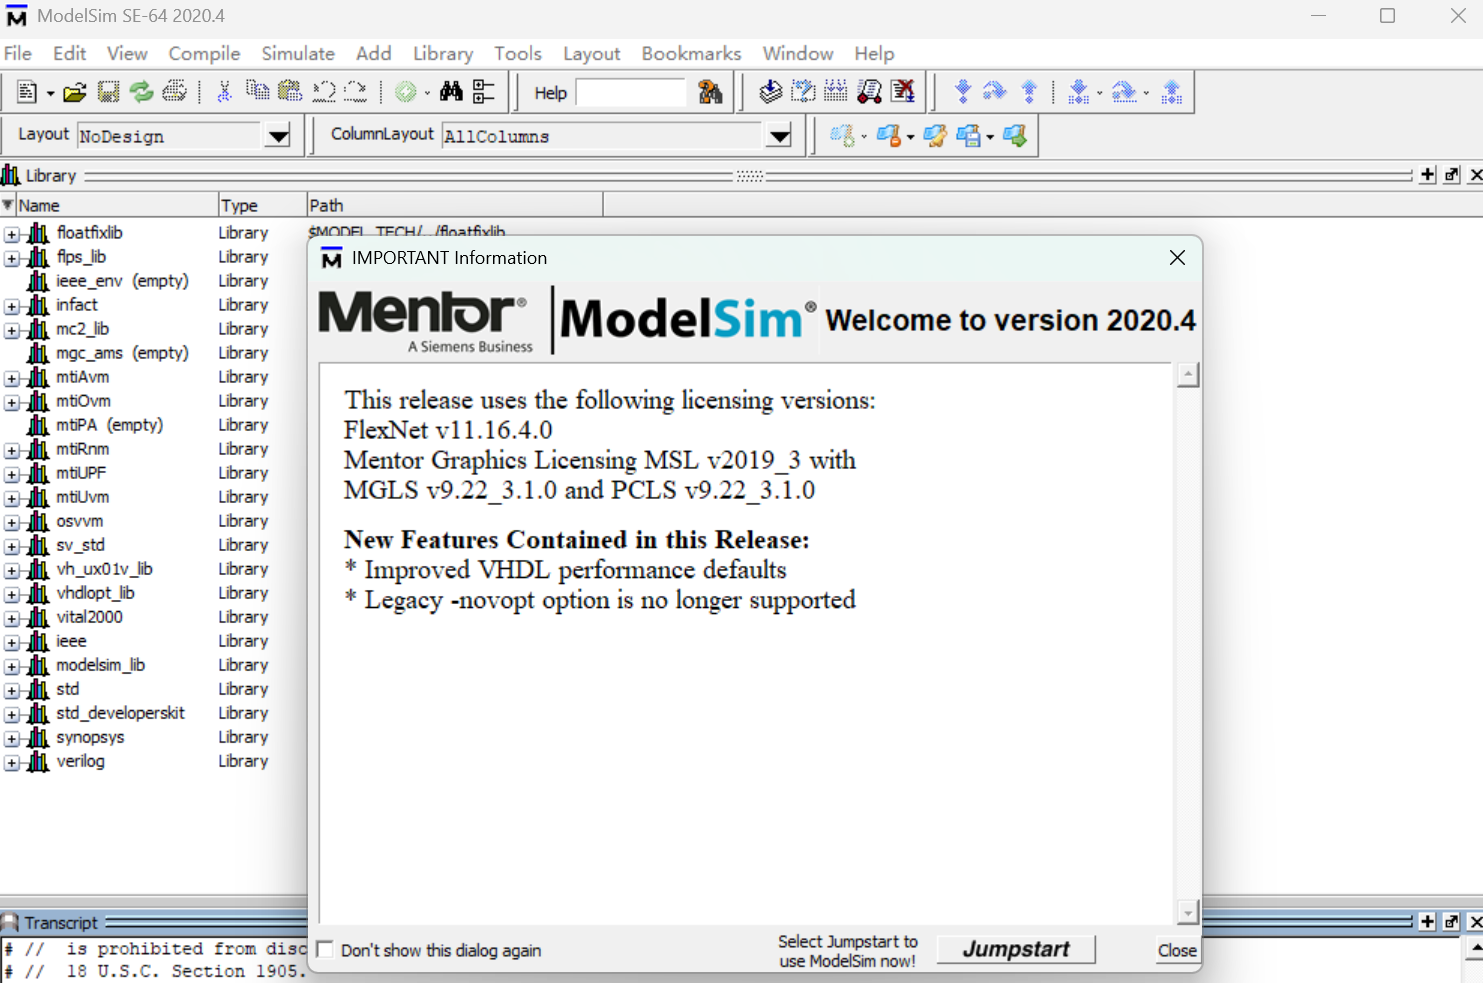The width and height of the screenshot is (1483, 983).
Task: Zoom the Library panel with plus icon
Action: (1428, 175)
